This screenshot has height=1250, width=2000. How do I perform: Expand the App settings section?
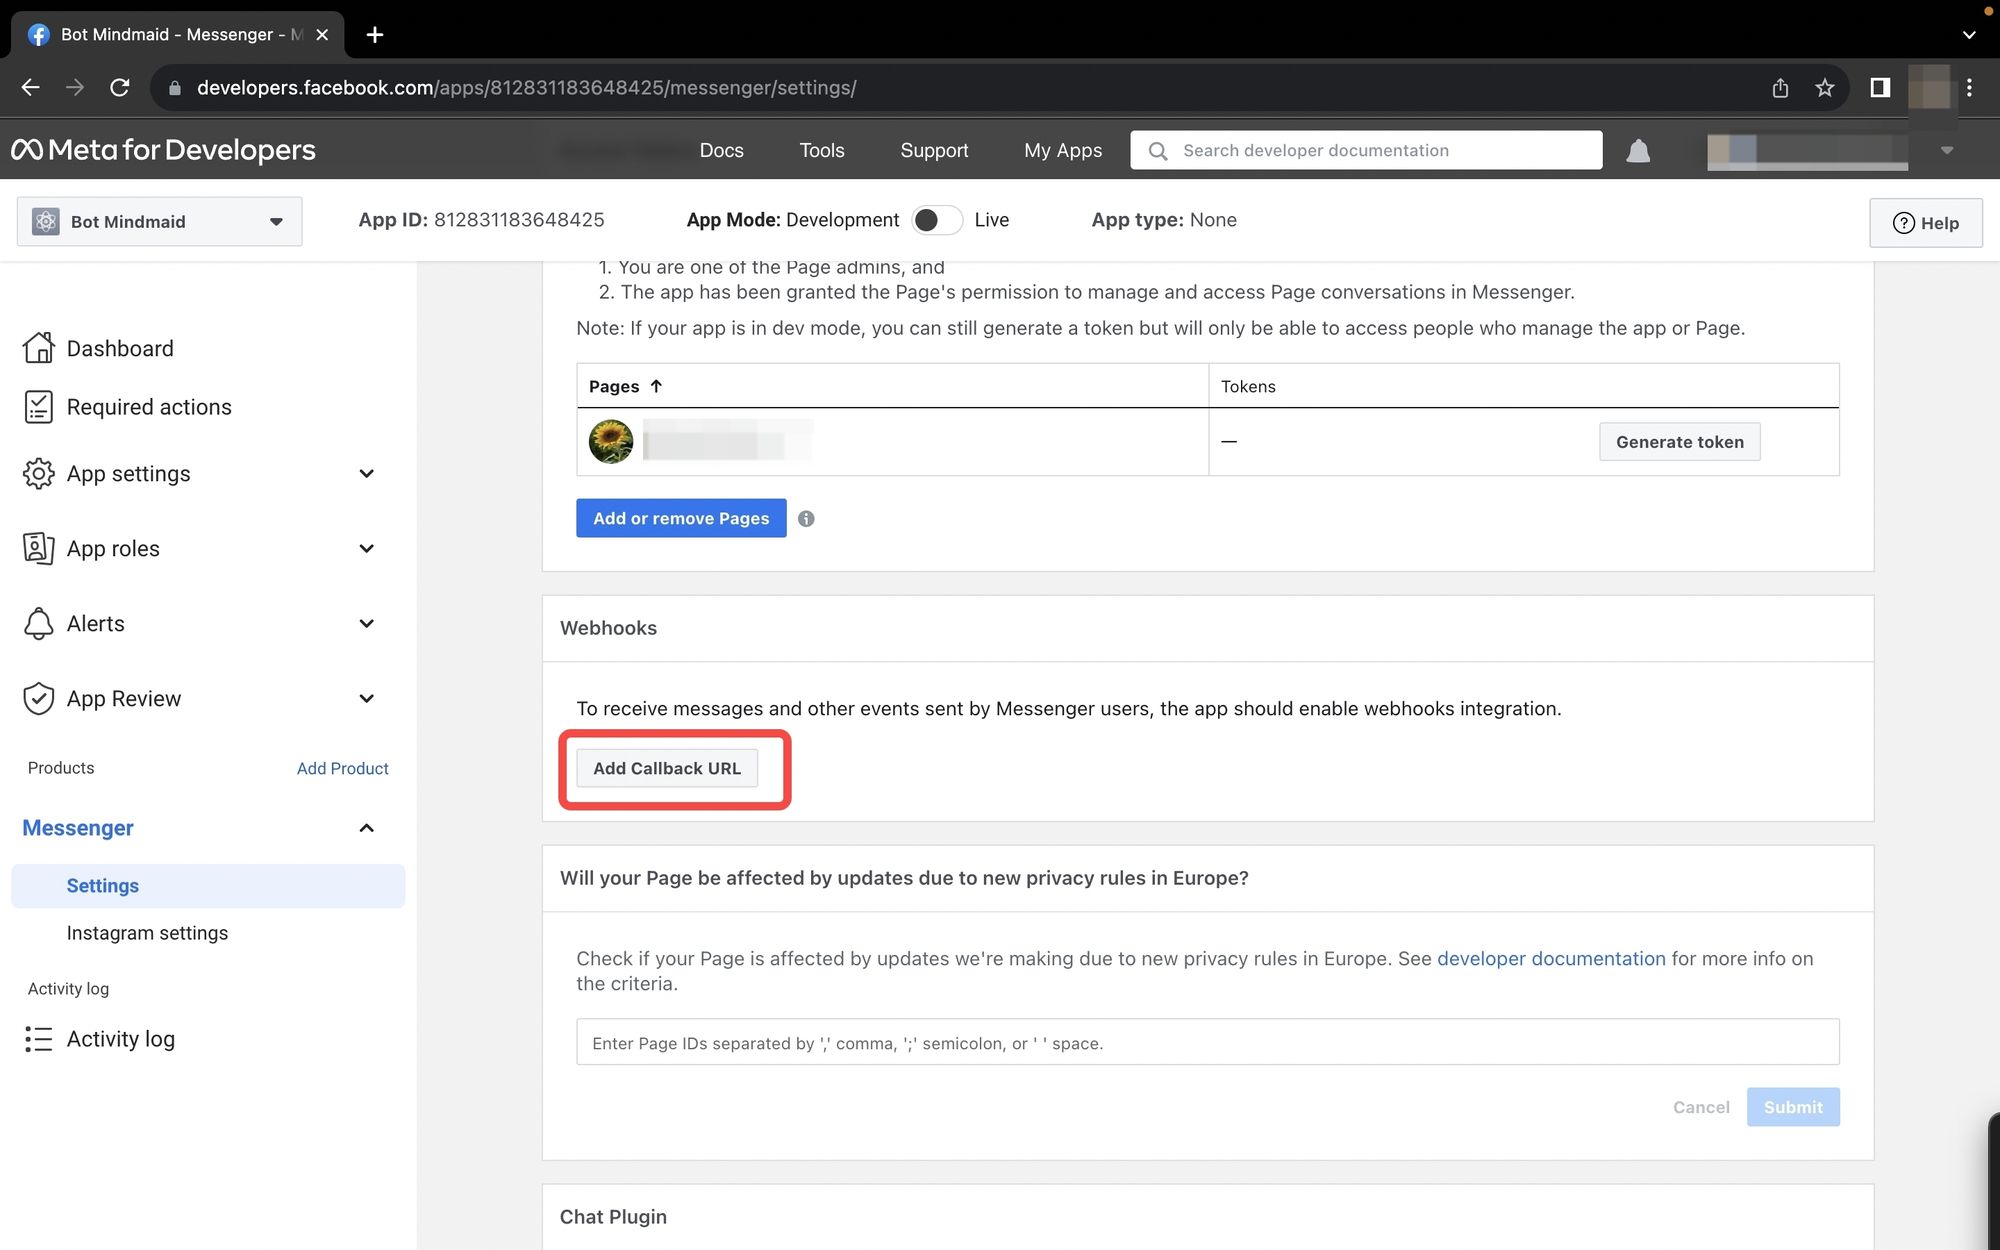[367, 474]
